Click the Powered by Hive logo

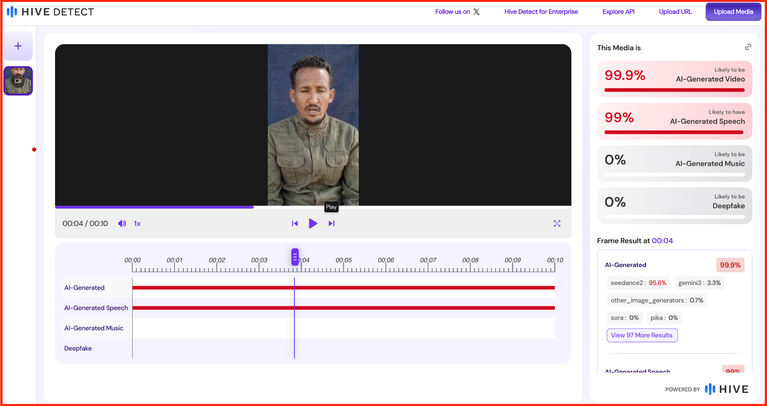coord(706,389)
